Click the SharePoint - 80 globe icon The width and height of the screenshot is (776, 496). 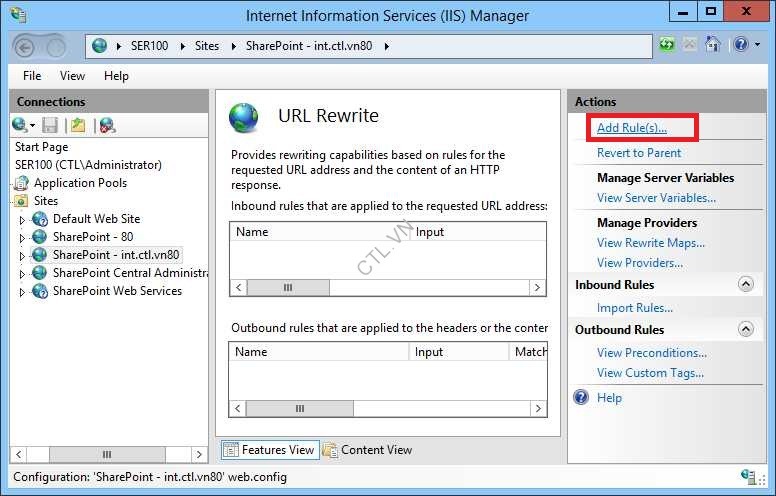click(x=40, y=237)
